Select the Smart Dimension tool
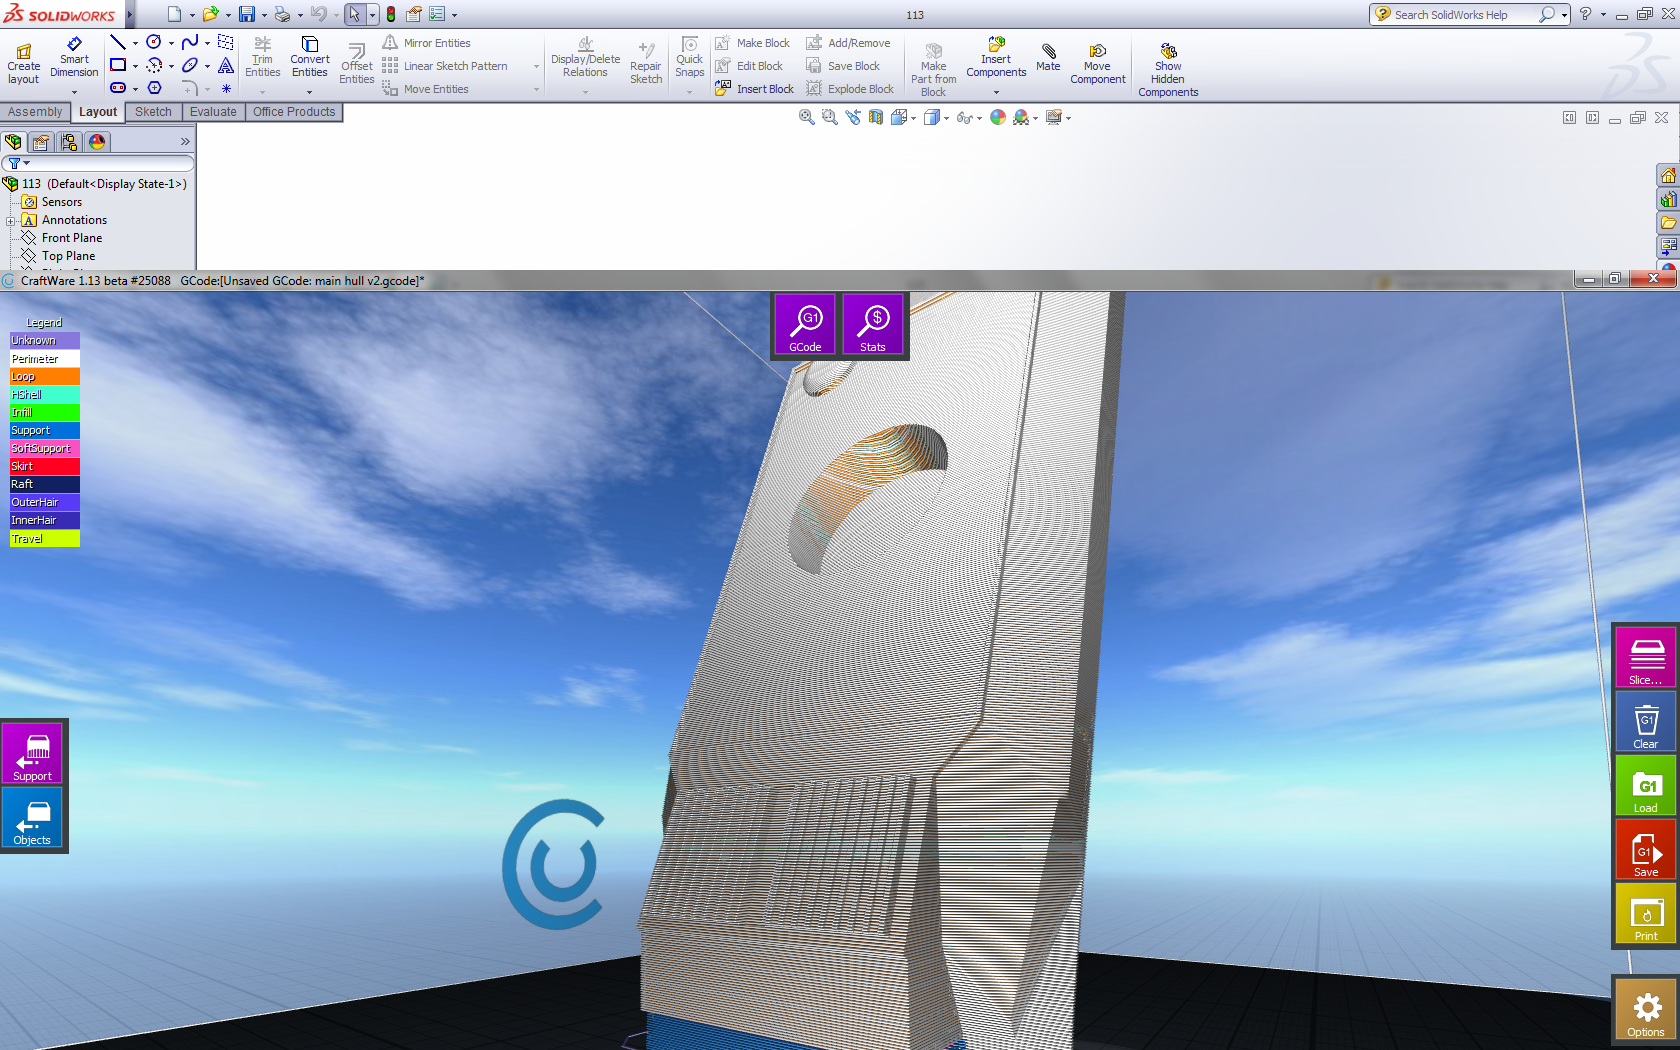Viewport: 1680px width, 1050px height. click(x=74, y=58)
